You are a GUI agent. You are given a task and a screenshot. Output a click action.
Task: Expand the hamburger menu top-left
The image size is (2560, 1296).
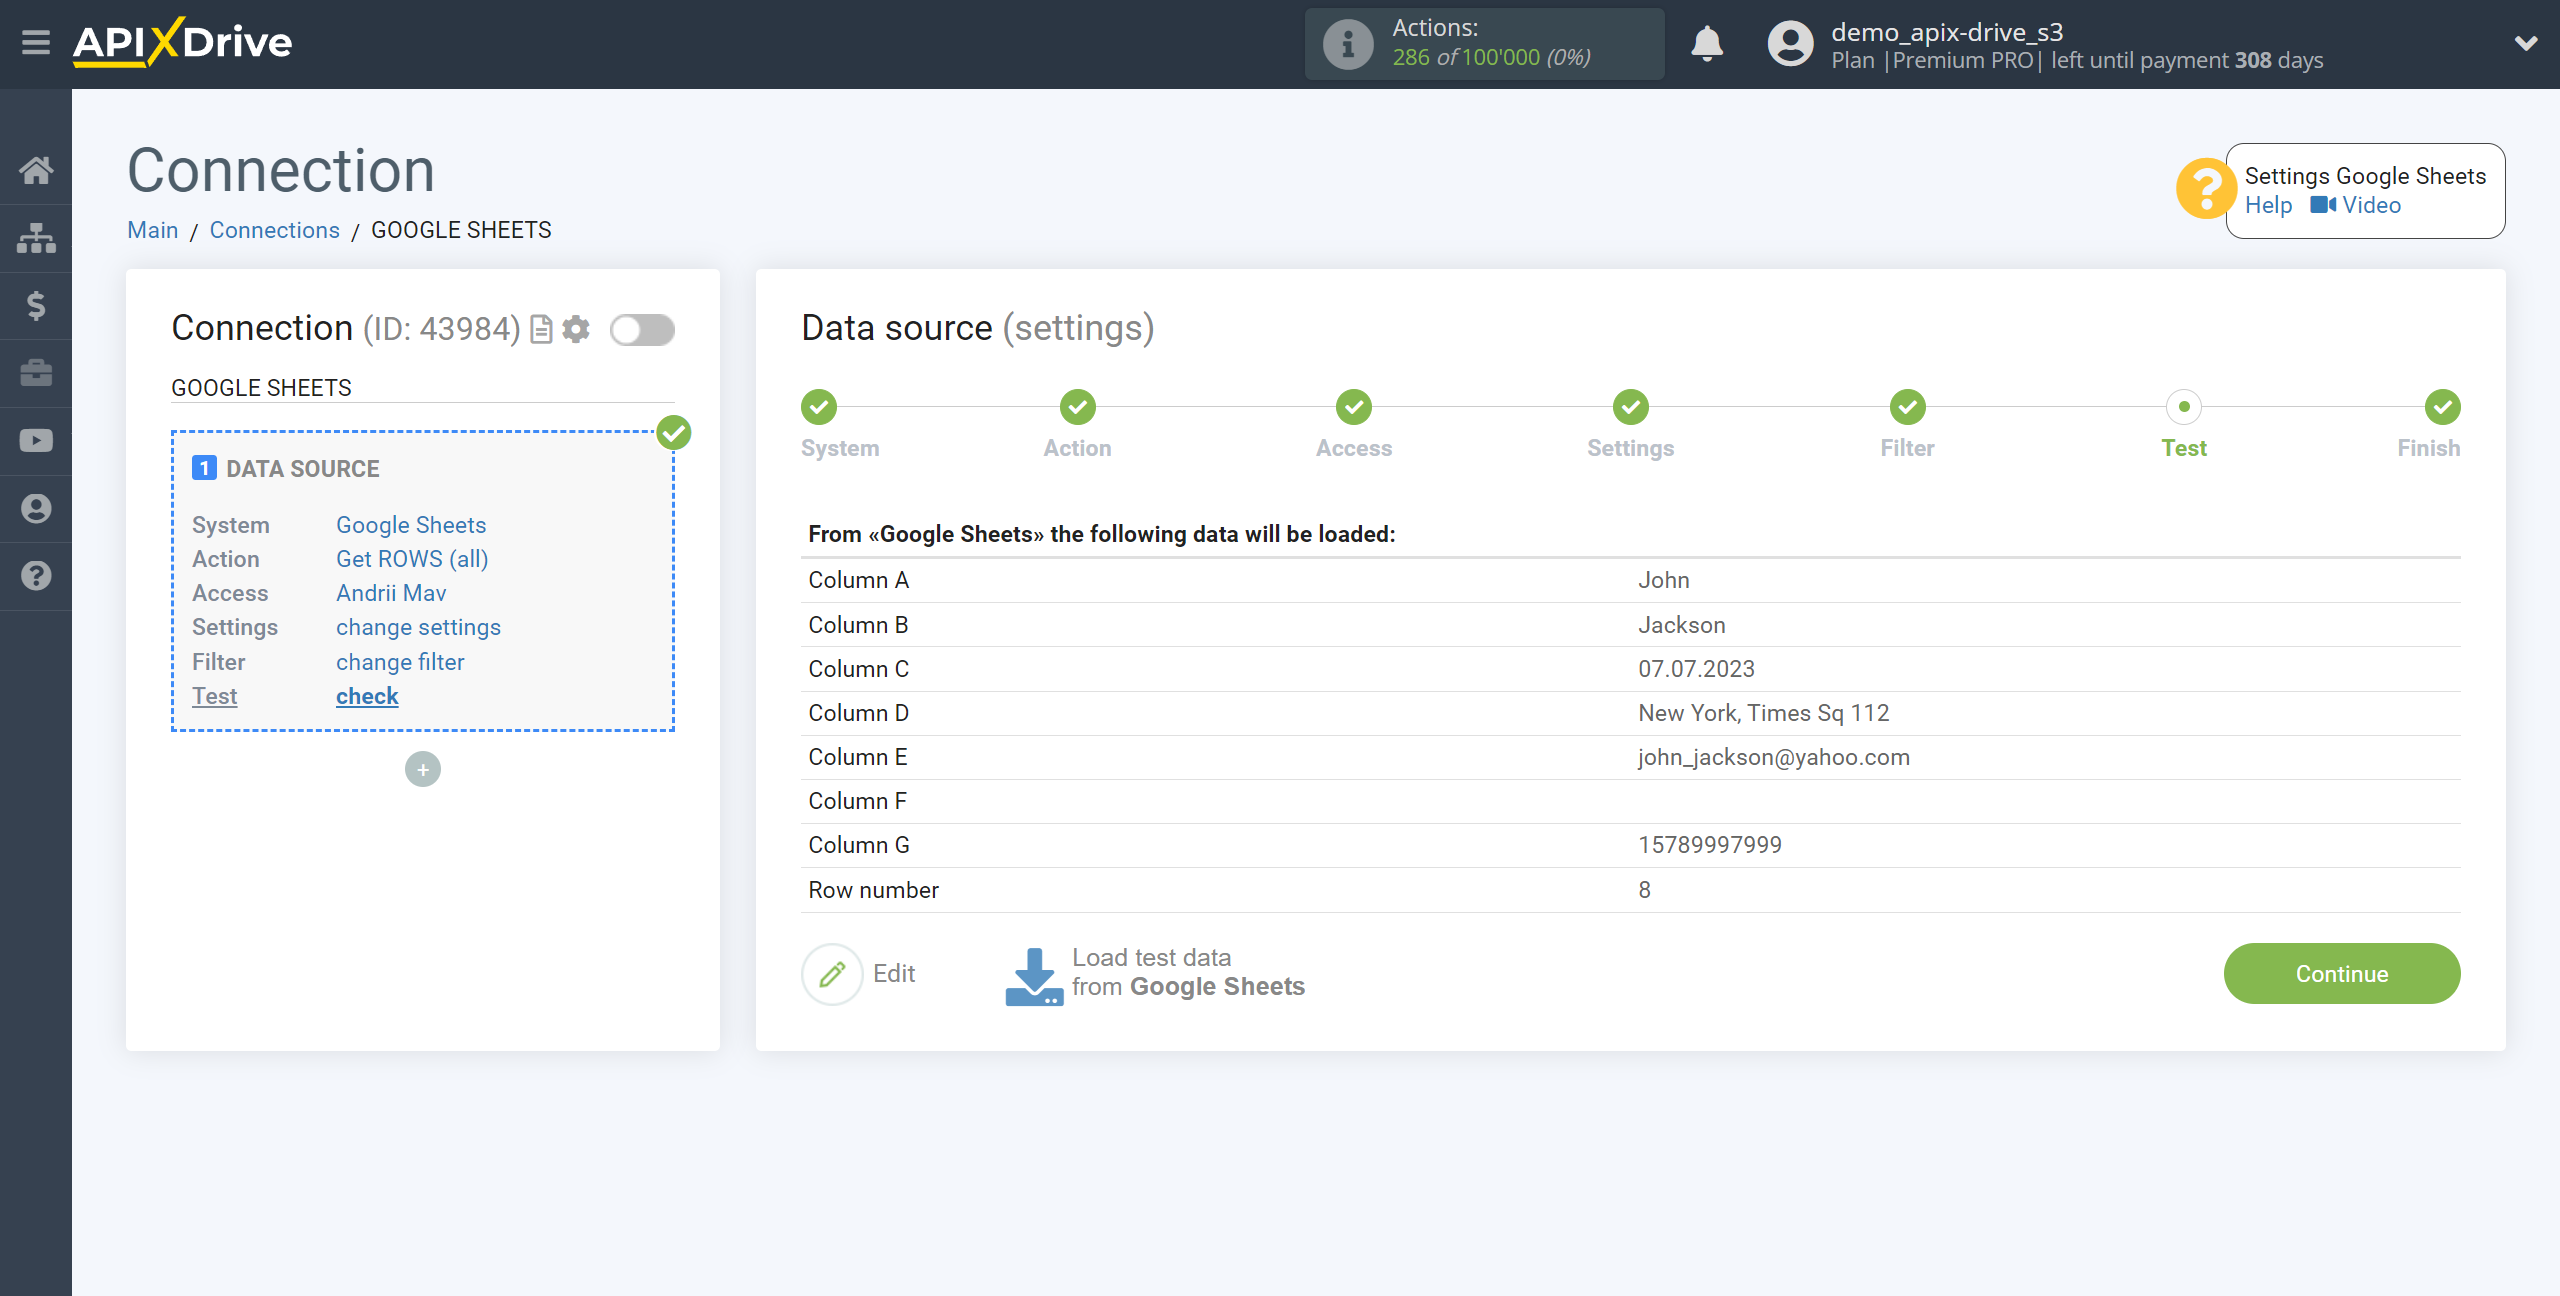(x=36, y=43)
